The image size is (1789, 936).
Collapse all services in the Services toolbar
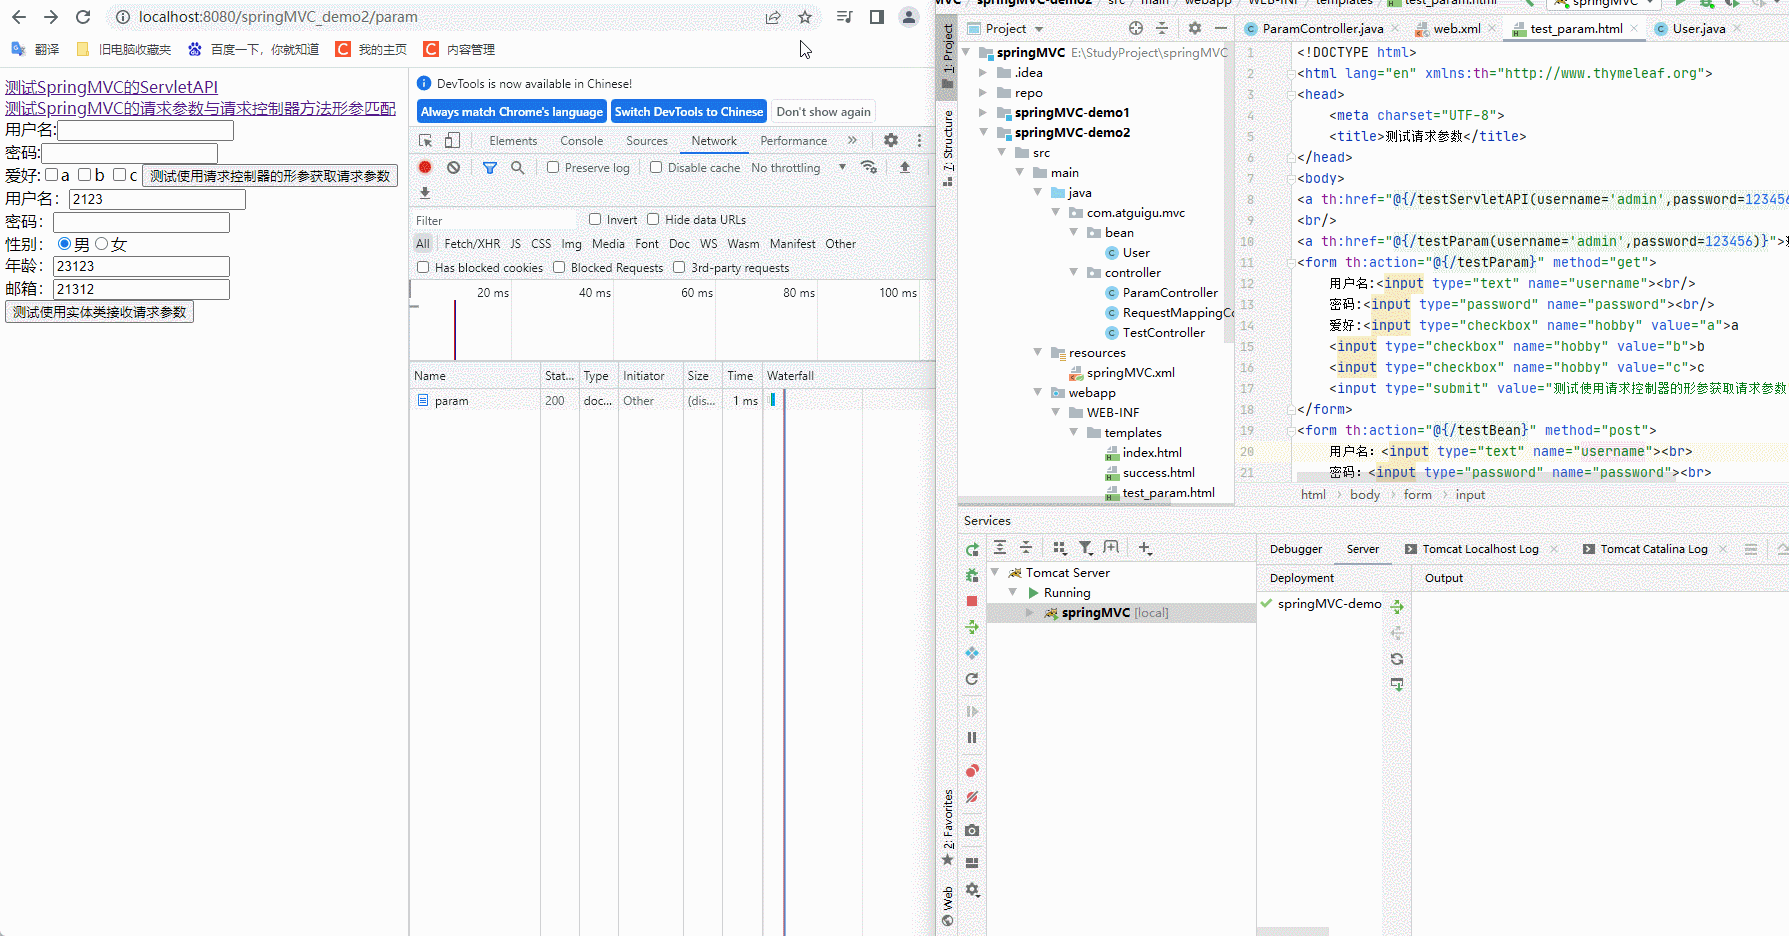1026,548
